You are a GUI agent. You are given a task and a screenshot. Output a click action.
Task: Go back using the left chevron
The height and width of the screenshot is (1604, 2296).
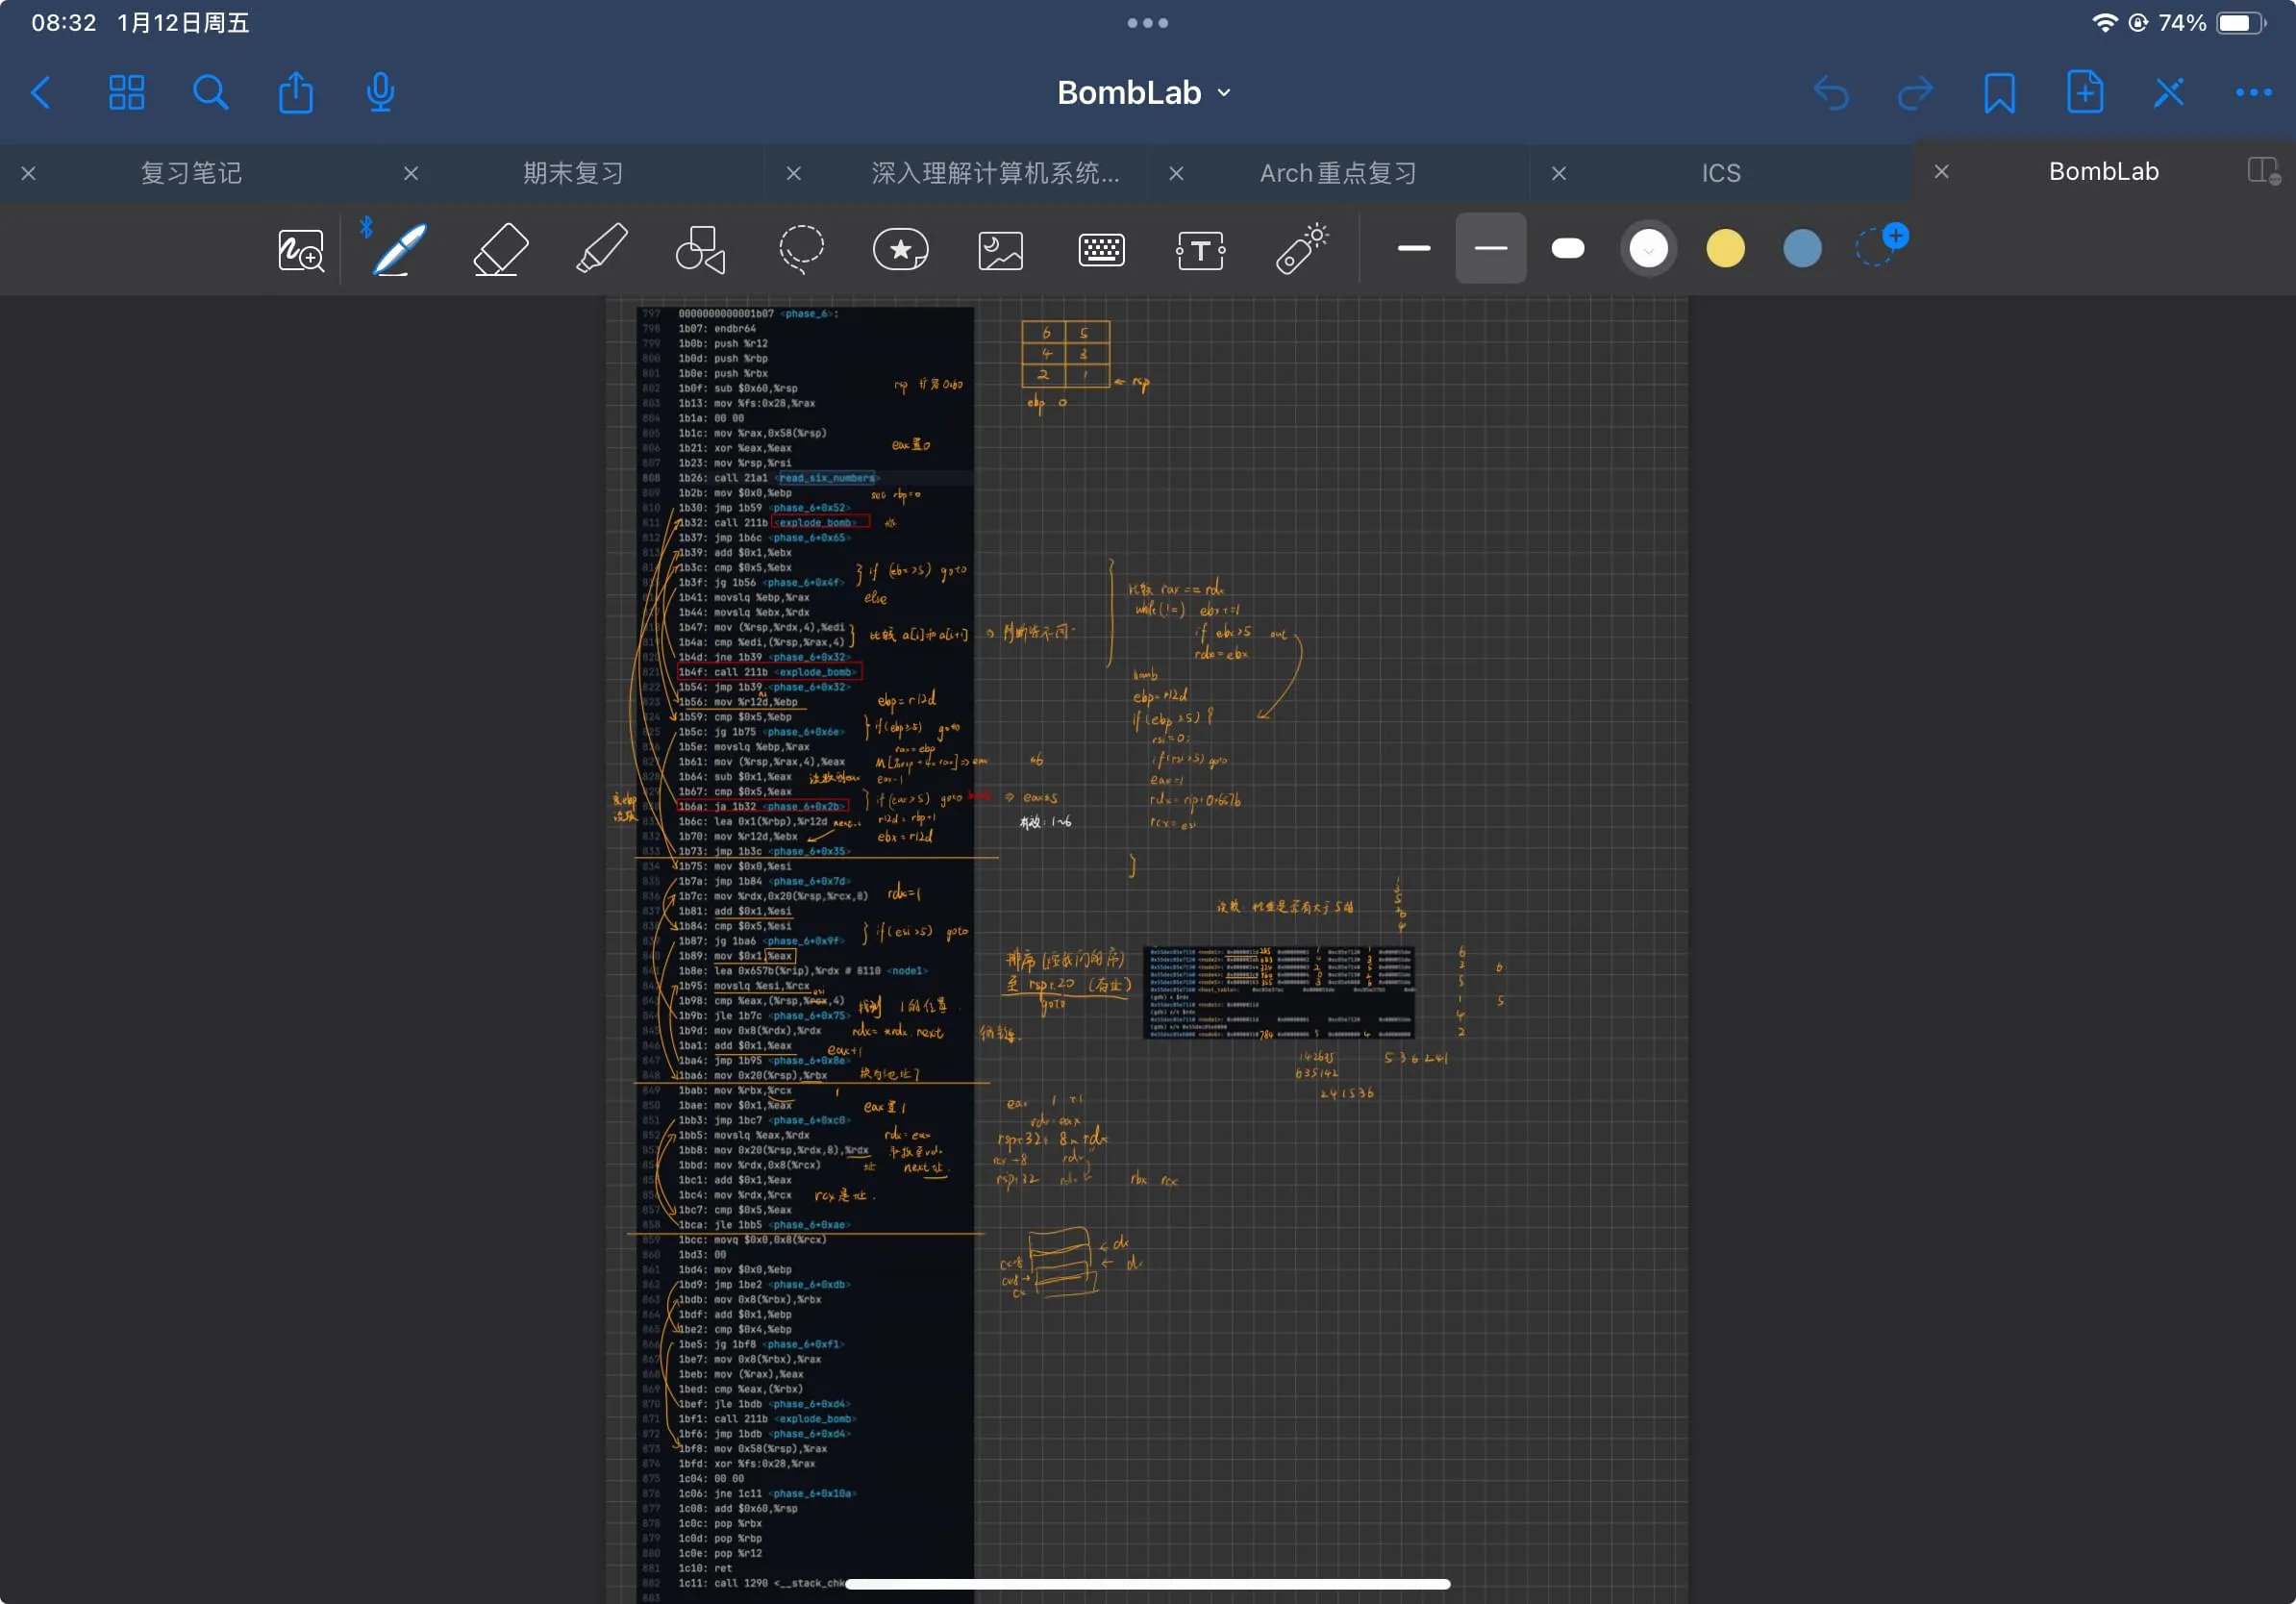click(x=41, y=93)
